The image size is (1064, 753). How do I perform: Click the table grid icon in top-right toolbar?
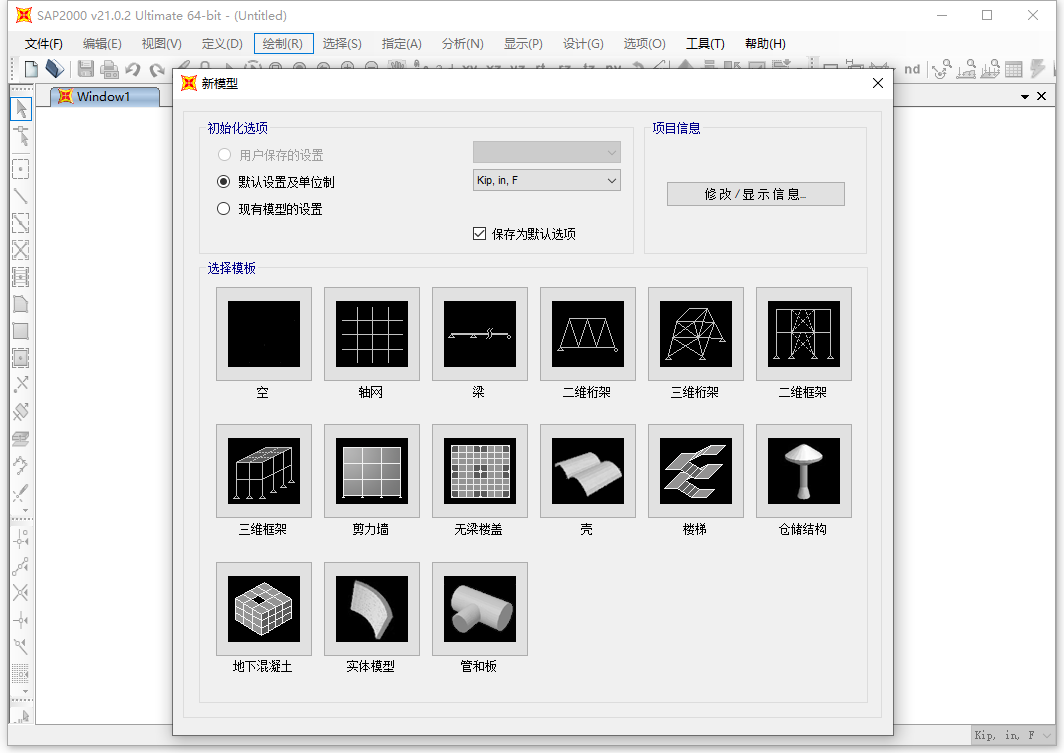coord(1014,69)
